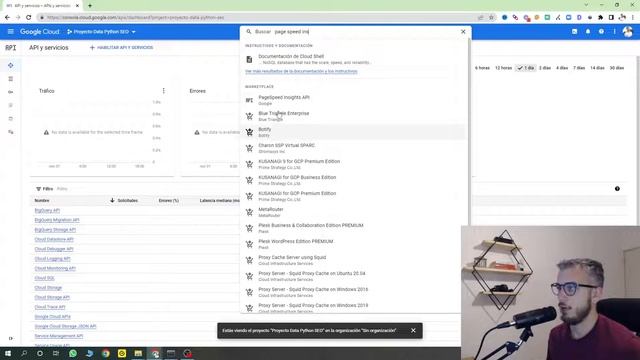Open Windows Start menu

(x=8, y=353)
